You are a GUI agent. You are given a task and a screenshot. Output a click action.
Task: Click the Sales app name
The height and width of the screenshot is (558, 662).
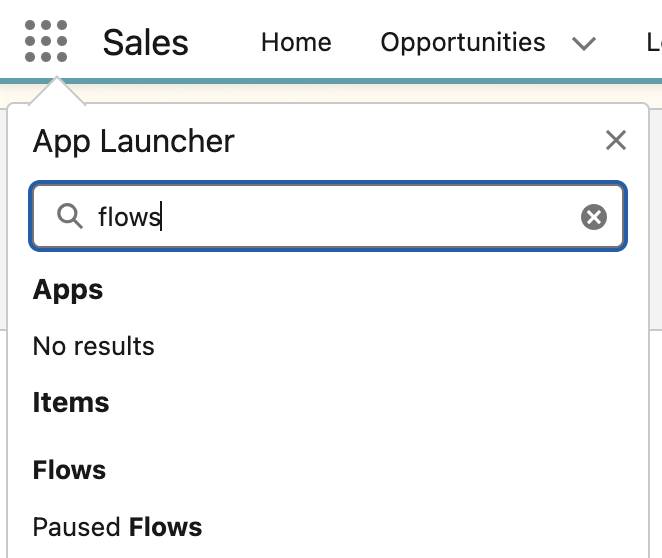tap(146, 43)
